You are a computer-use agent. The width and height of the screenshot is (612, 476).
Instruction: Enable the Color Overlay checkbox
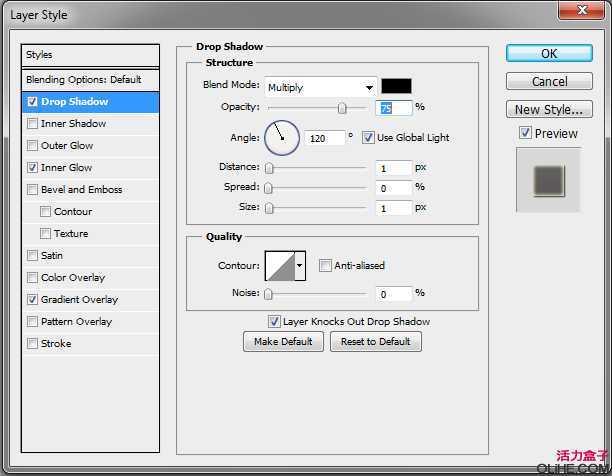pyautogui.click(x=32, y=277)
